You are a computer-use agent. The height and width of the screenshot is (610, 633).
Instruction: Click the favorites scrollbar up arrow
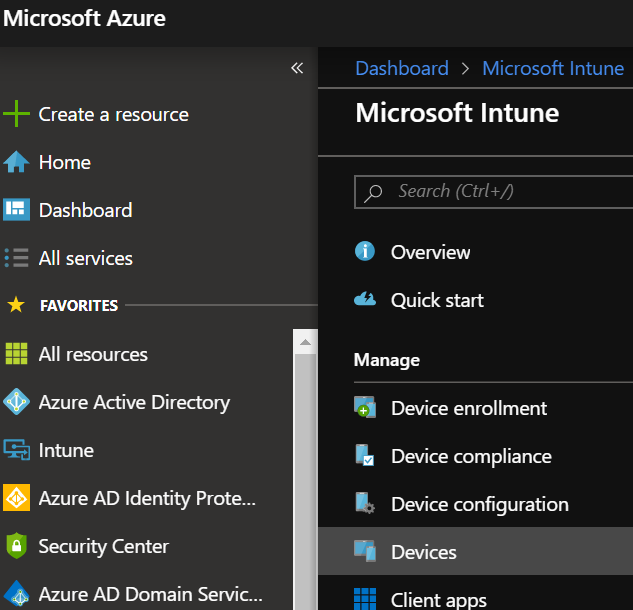[305, 343]
